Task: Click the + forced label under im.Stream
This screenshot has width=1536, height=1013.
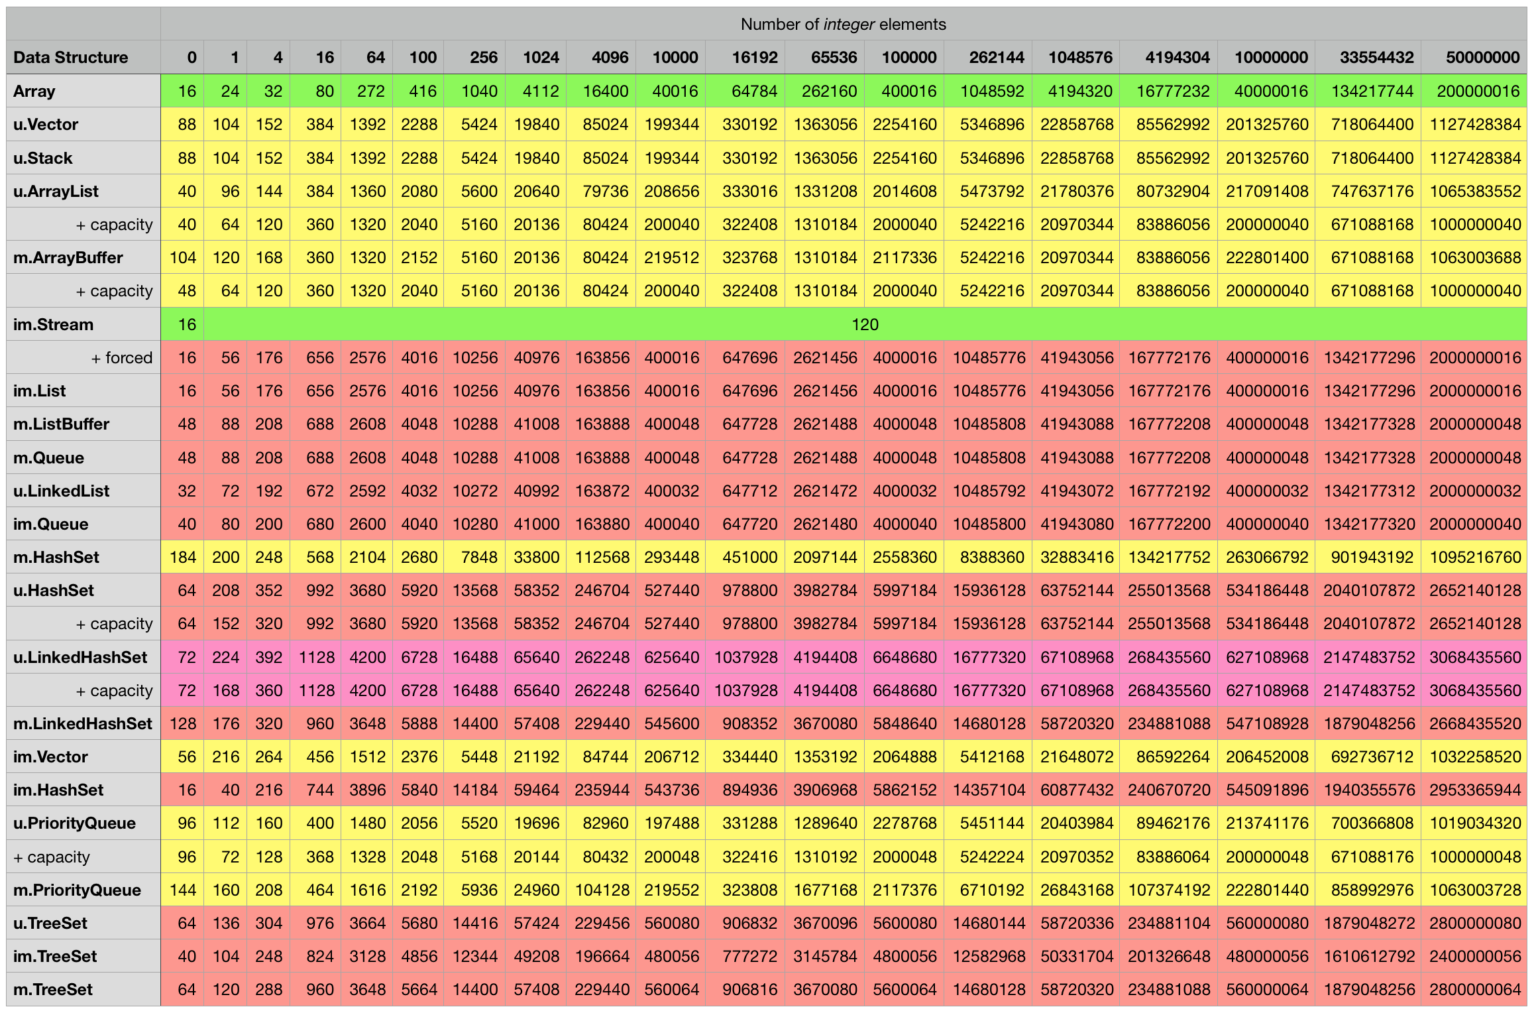Action: coord(123,357)
